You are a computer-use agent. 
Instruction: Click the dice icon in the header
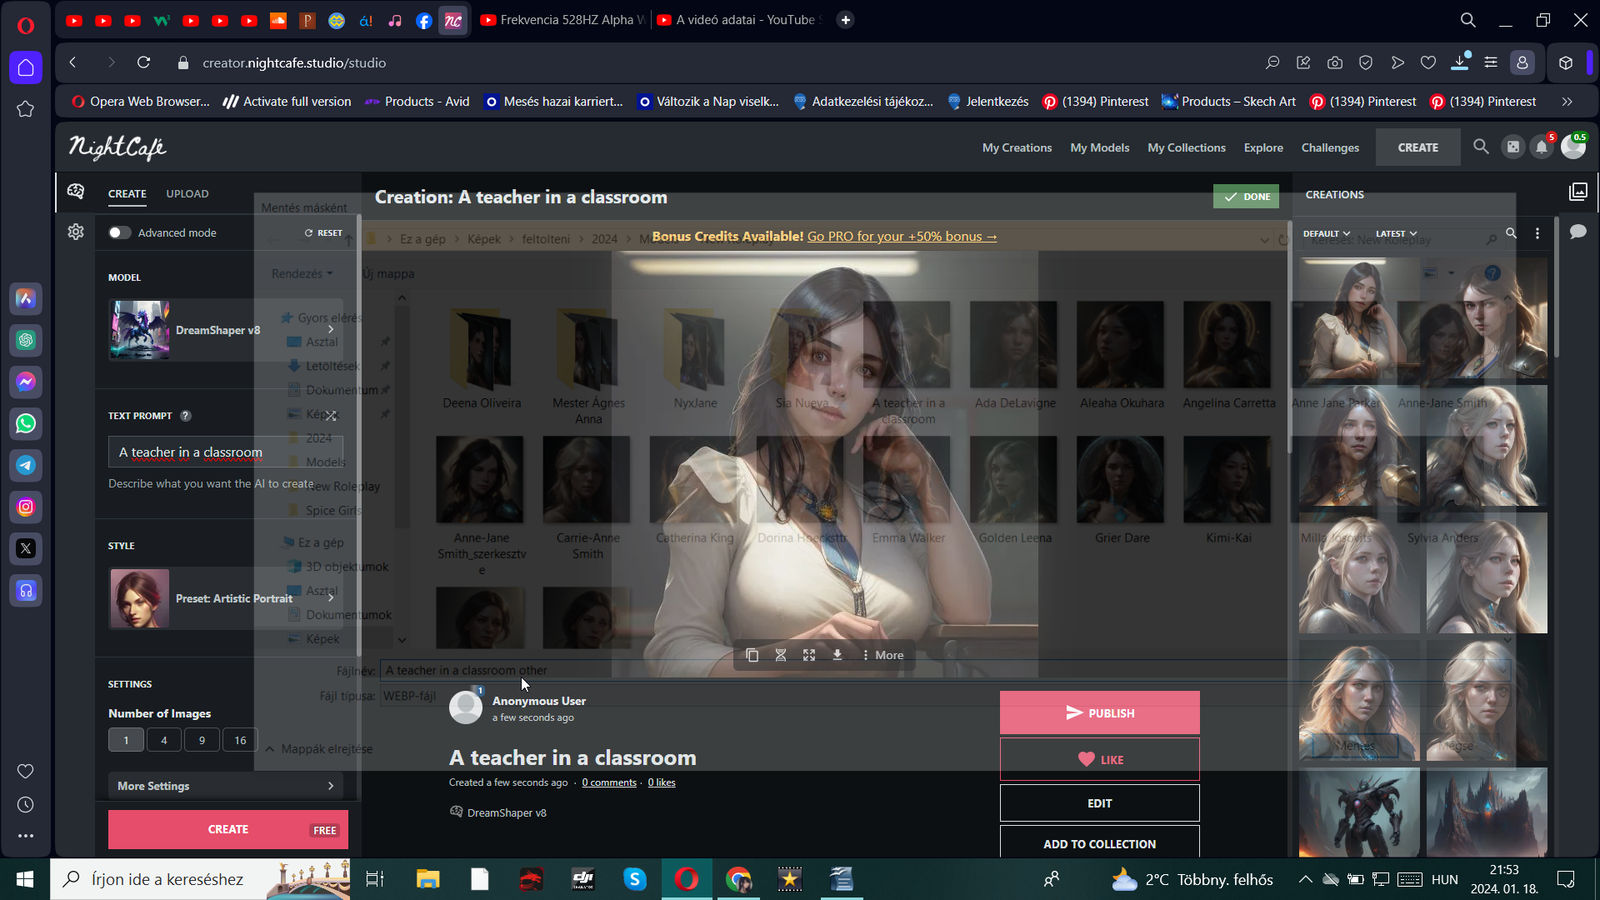click(1513, 147)
